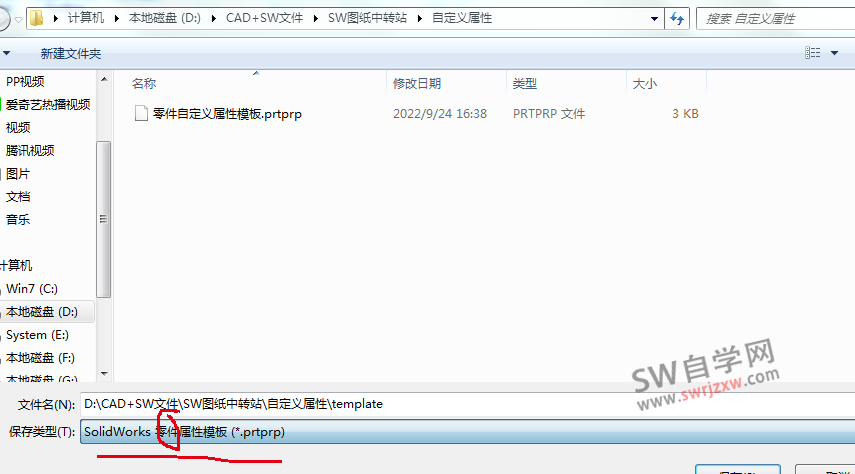
Task: Click 本地磁盘 (D:) in the breadcrumb
Action: (165, 18)
